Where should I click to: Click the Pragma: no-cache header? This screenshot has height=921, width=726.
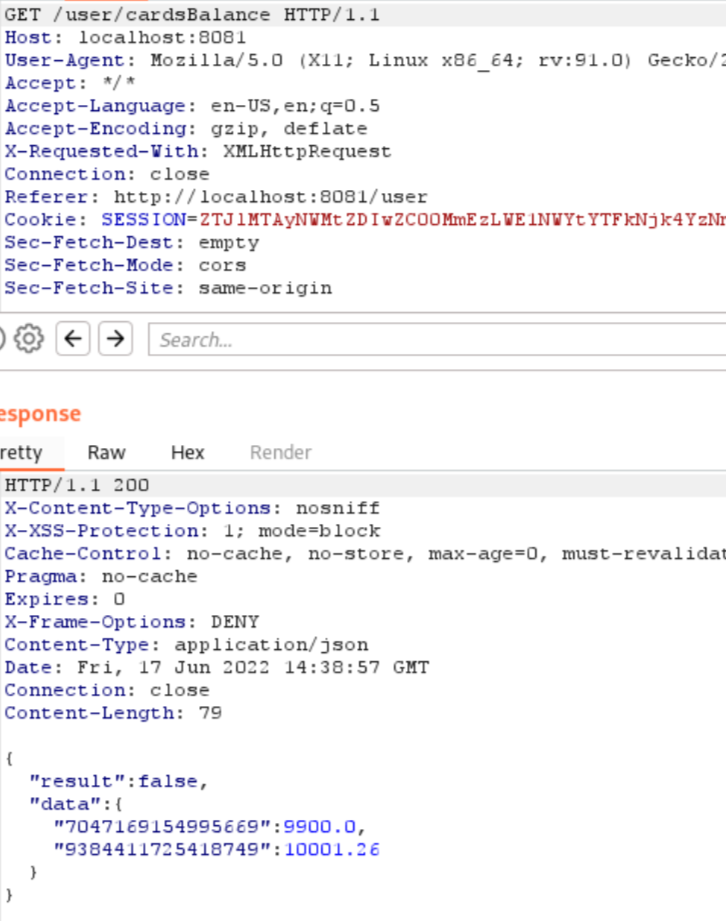101,576
